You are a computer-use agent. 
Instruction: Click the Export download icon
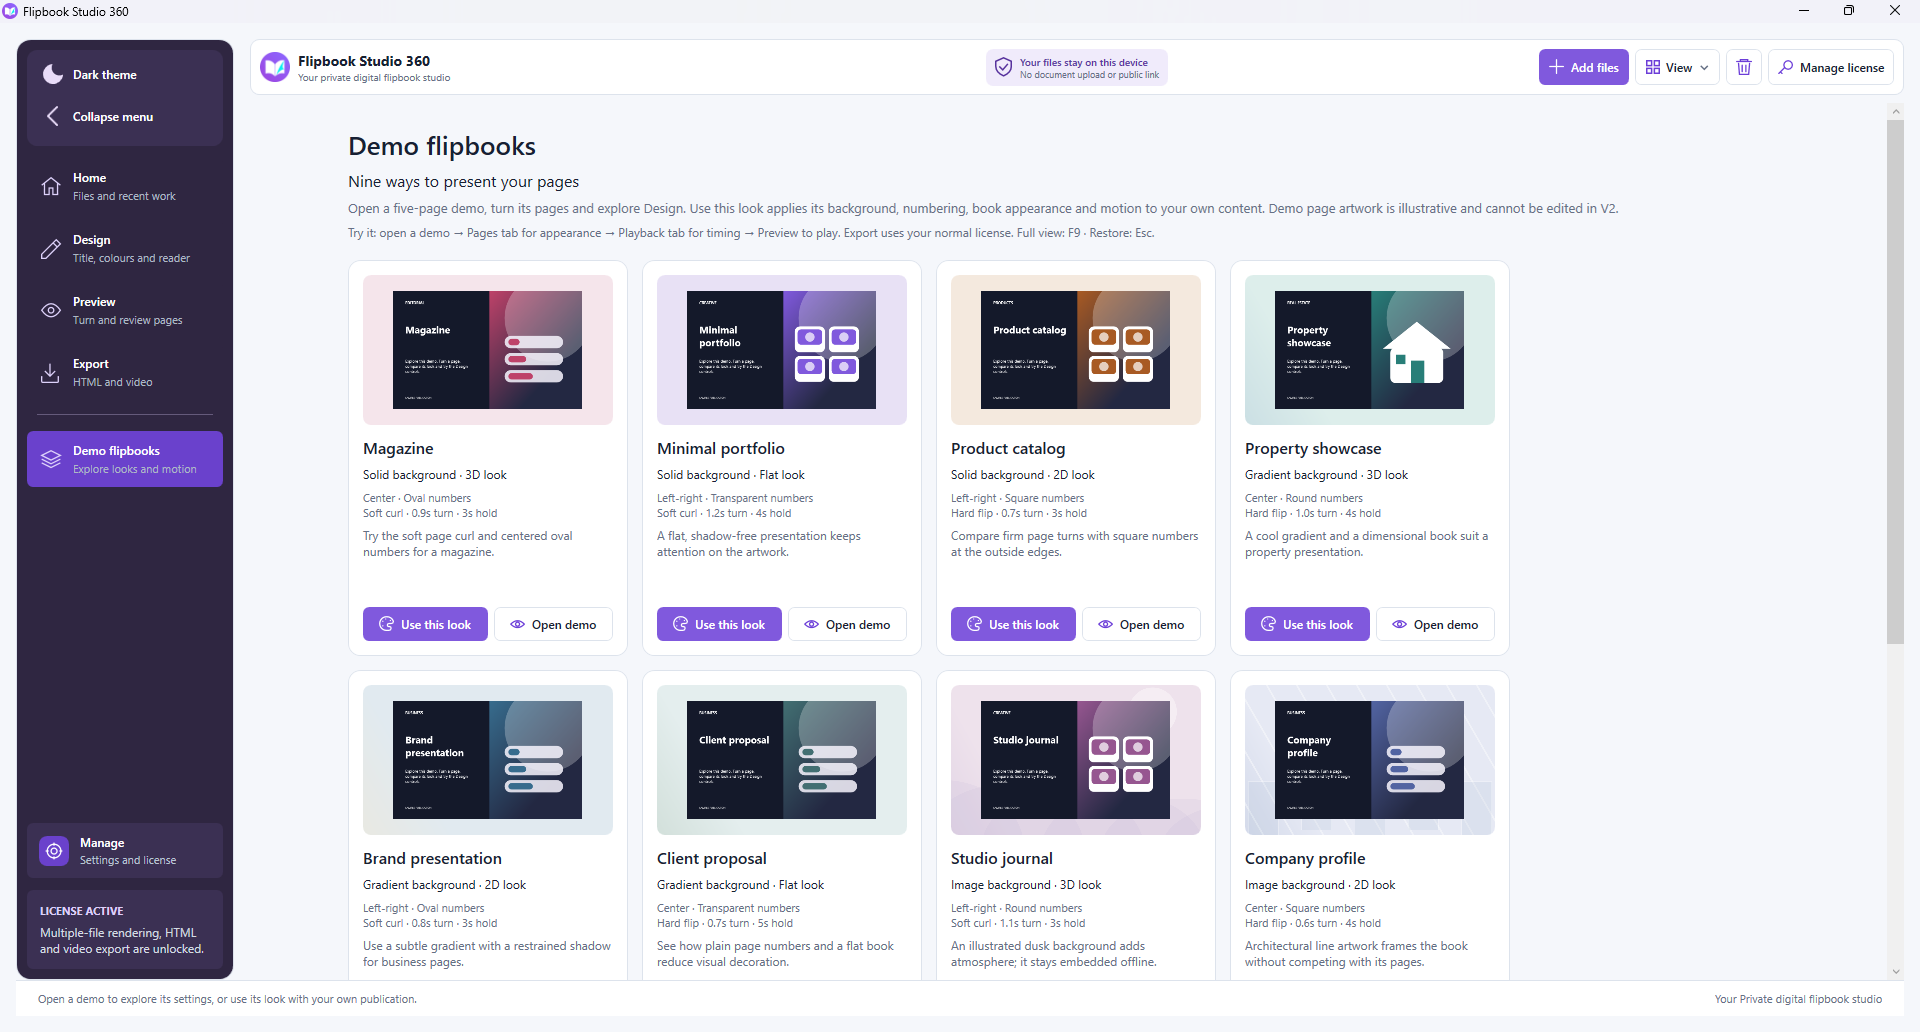(x=51, y=373)
